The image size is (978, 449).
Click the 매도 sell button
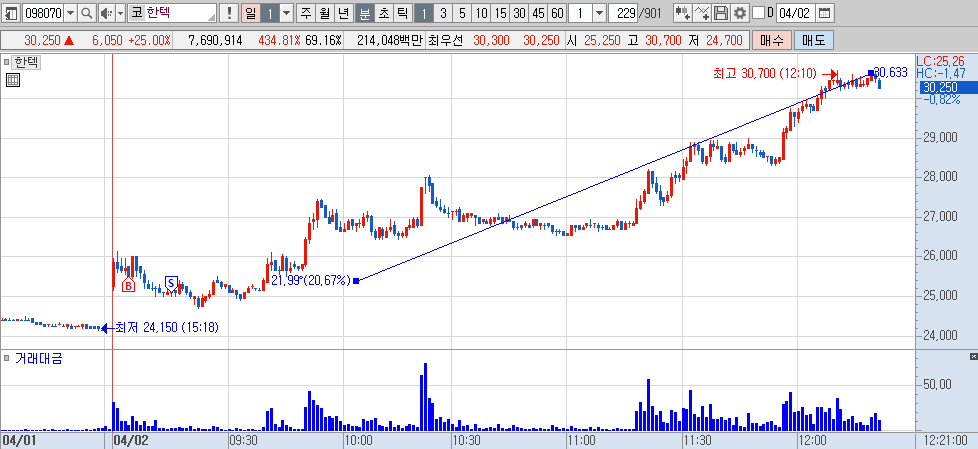point(813,41)
